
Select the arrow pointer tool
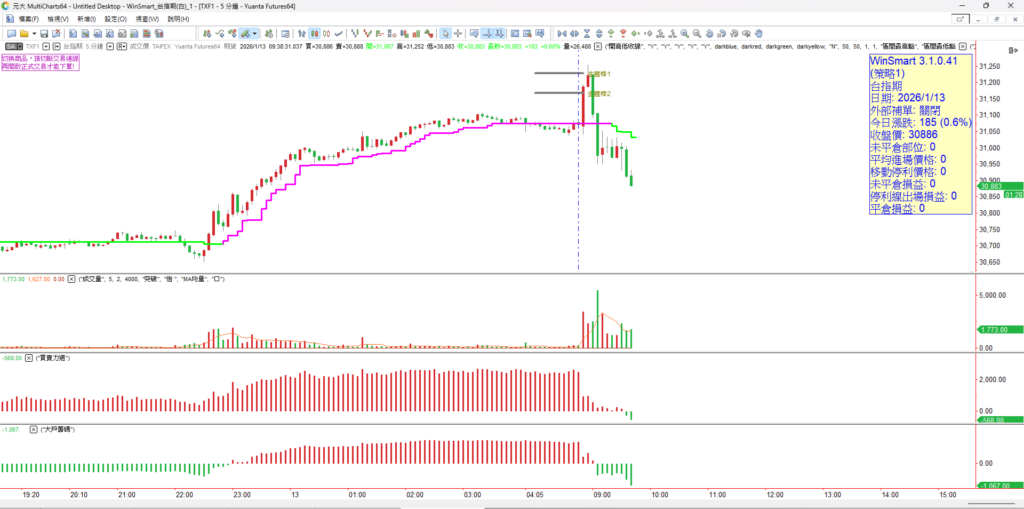point(446,33)
